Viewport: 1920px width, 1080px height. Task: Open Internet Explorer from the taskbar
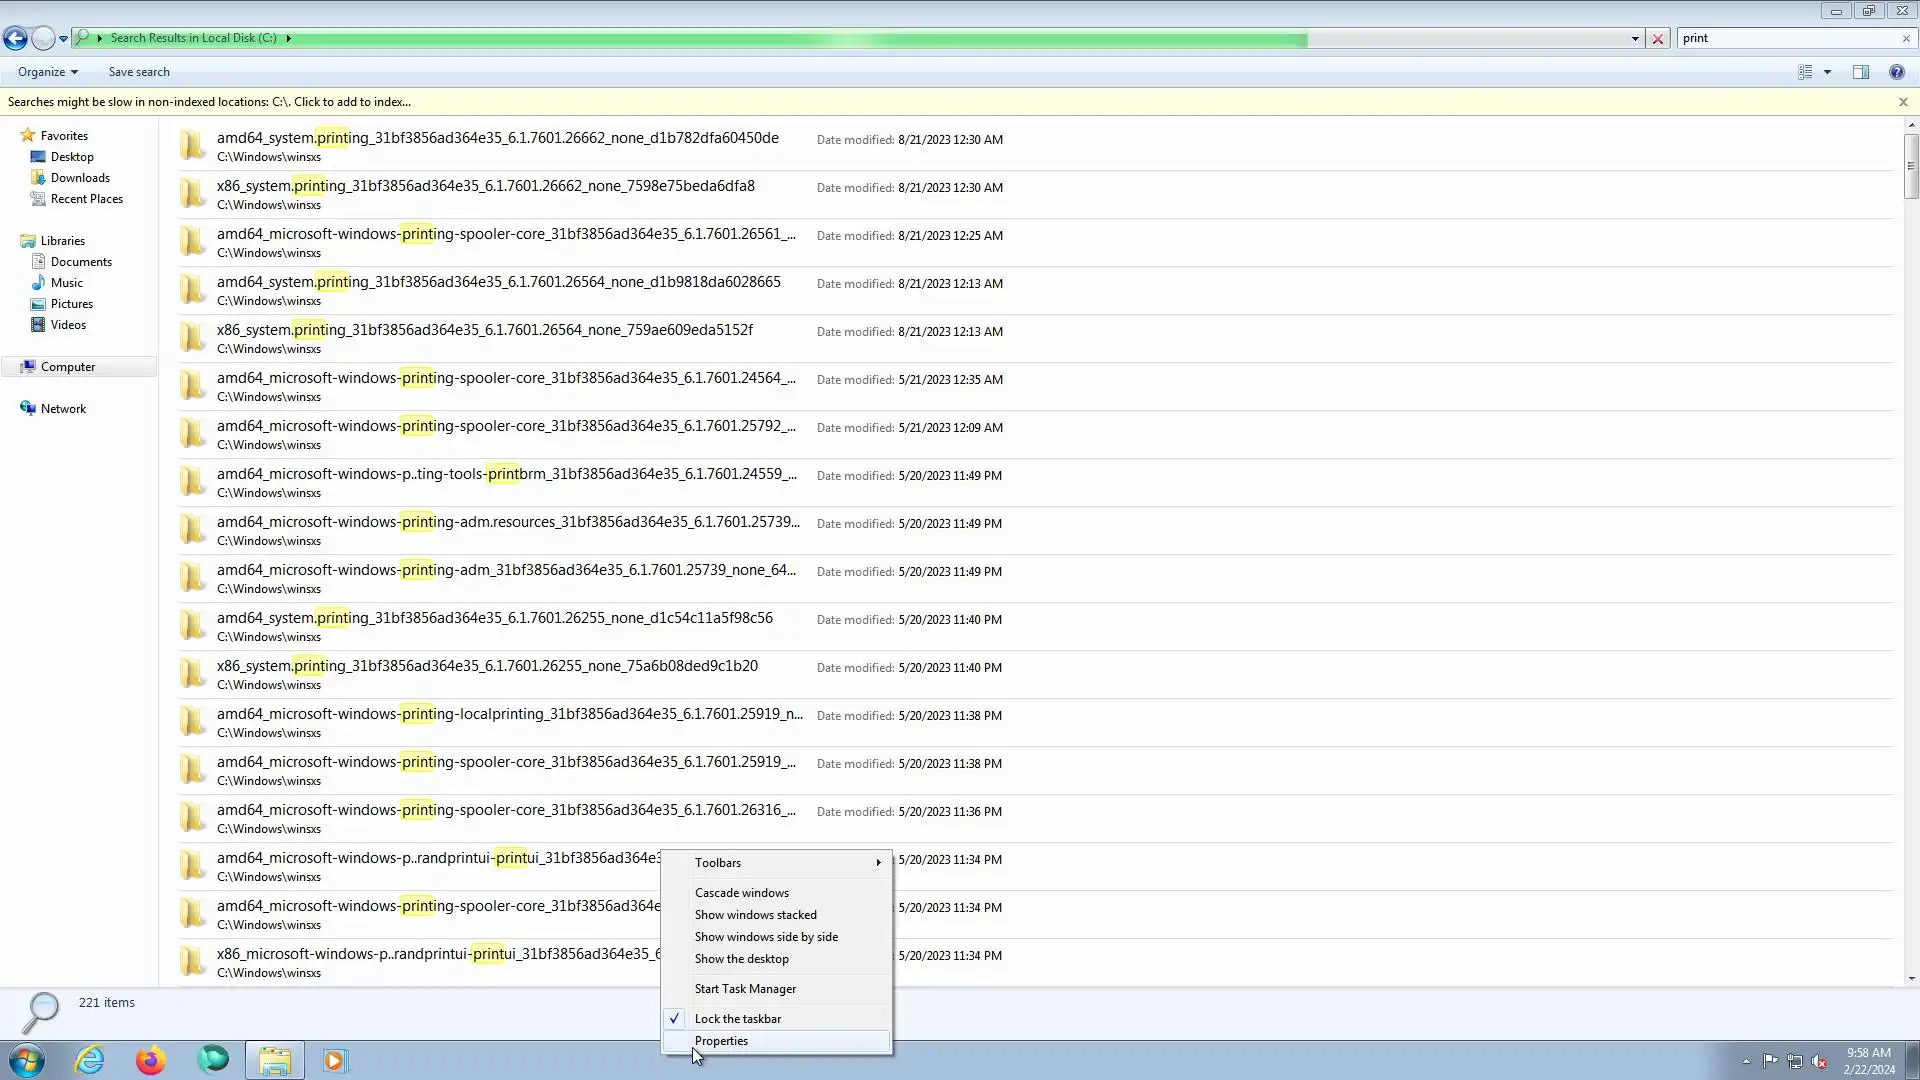[90, 1060]
